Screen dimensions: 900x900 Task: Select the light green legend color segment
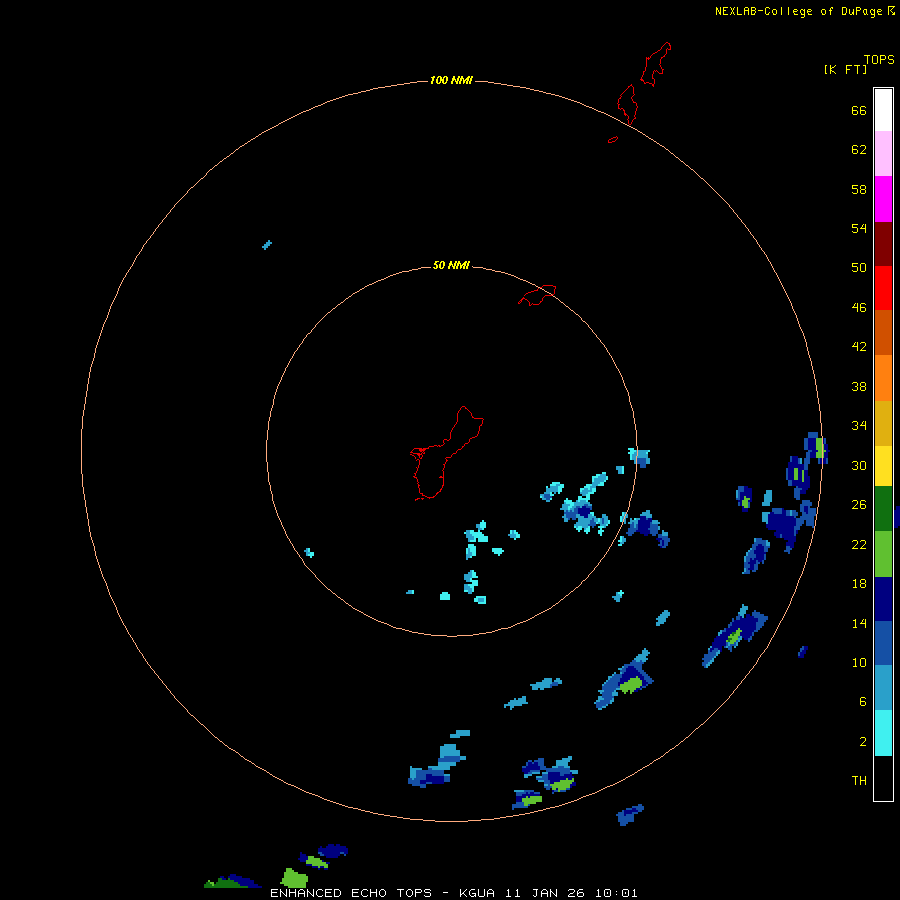tap(883, 554)
